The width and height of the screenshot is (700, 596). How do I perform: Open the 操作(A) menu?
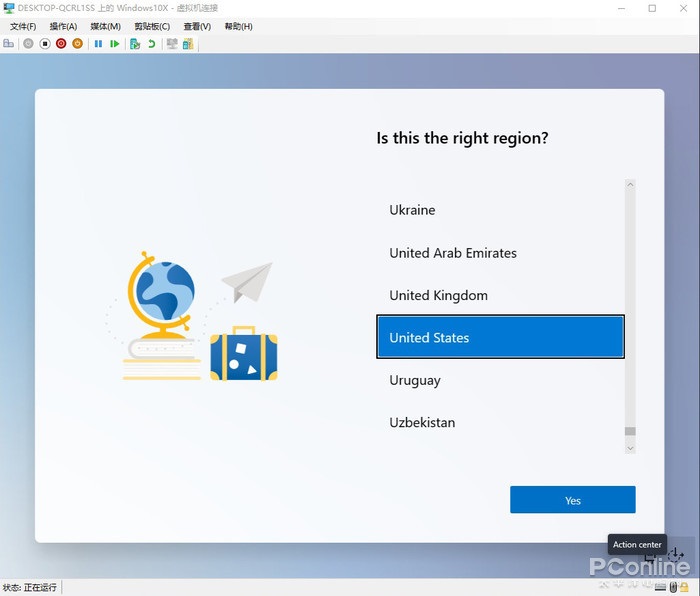point(63,27)
